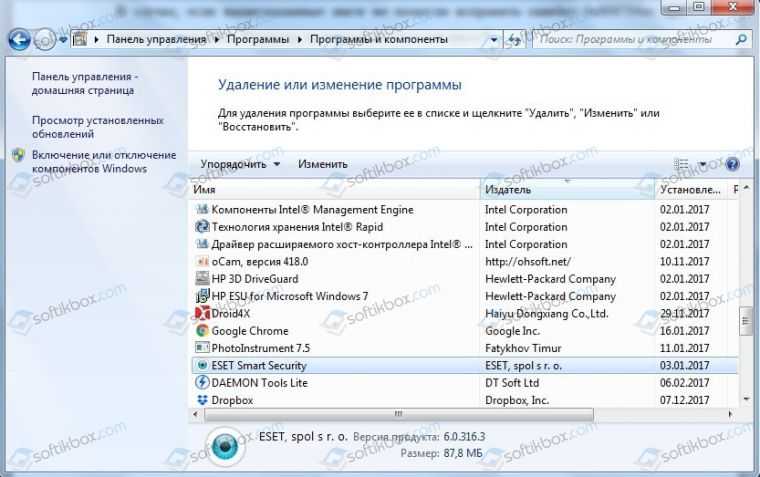Open 'Включение или отключение компонентов Windows' link
Viewport: 760px width, 477px height.
tap(104, 161)
